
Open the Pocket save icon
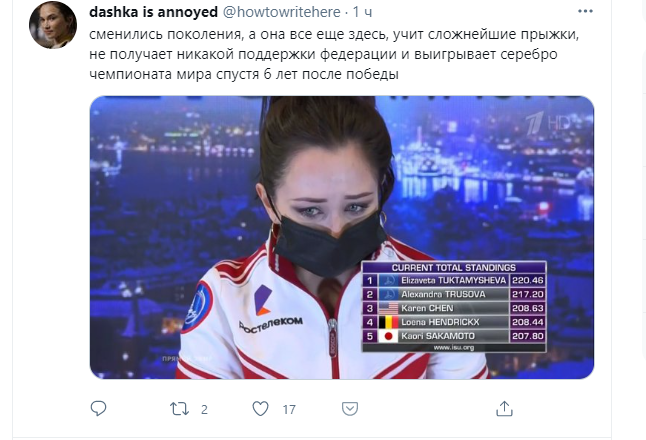pos(350,409)
